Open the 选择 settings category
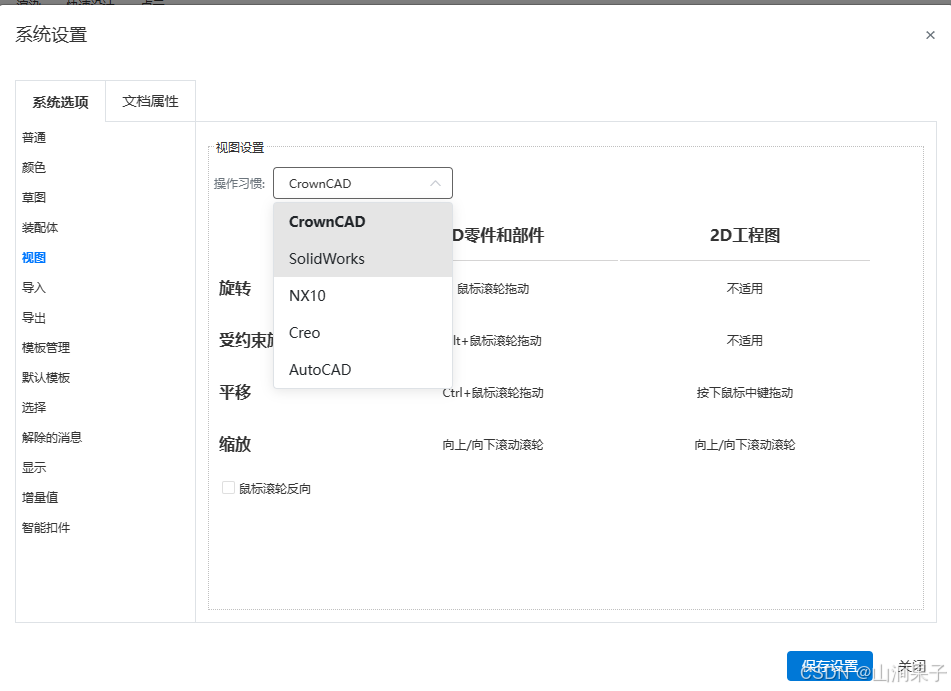Screen dimensions: 951x691 point(34,408)
